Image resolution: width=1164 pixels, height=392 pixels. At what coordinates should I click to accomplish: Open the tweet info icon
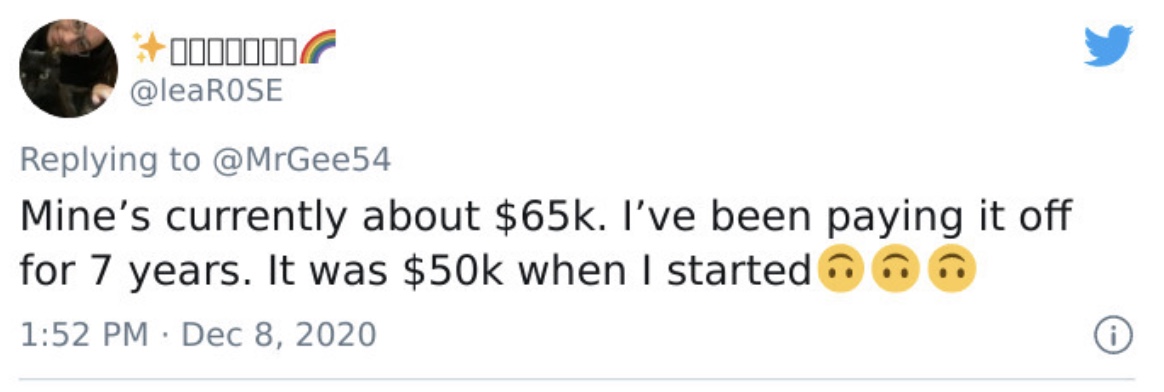tap(1114, 336)
